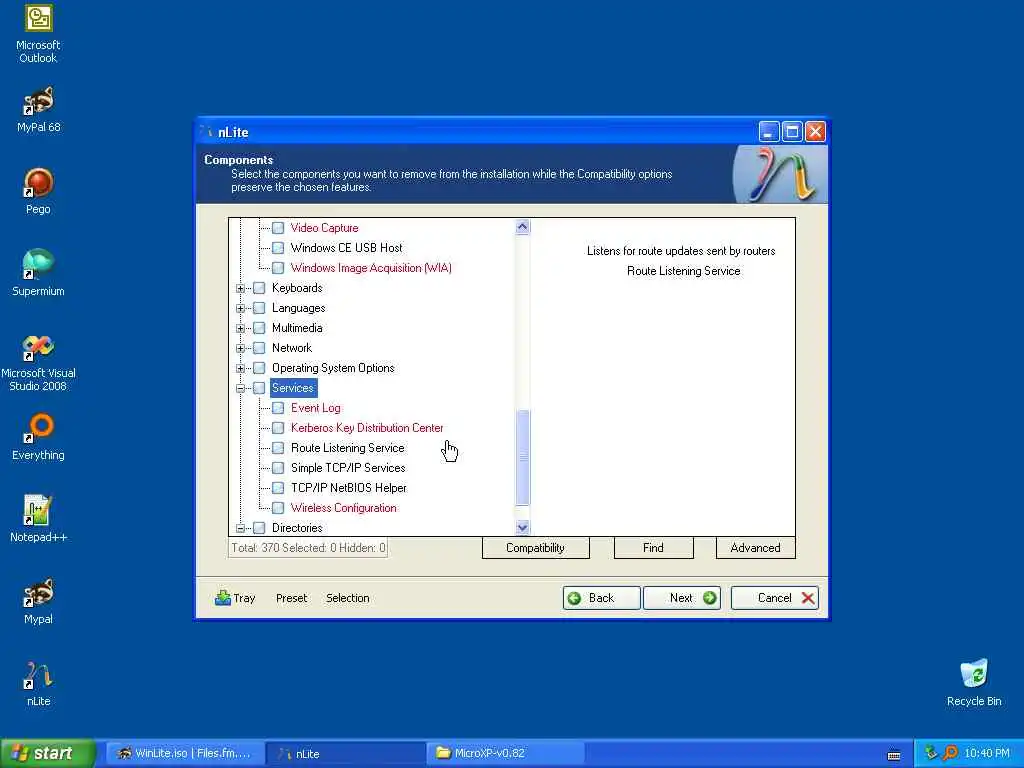Open the Advanced options button
The width and height of the screenshot is (1024, 768).
[755, 548]
